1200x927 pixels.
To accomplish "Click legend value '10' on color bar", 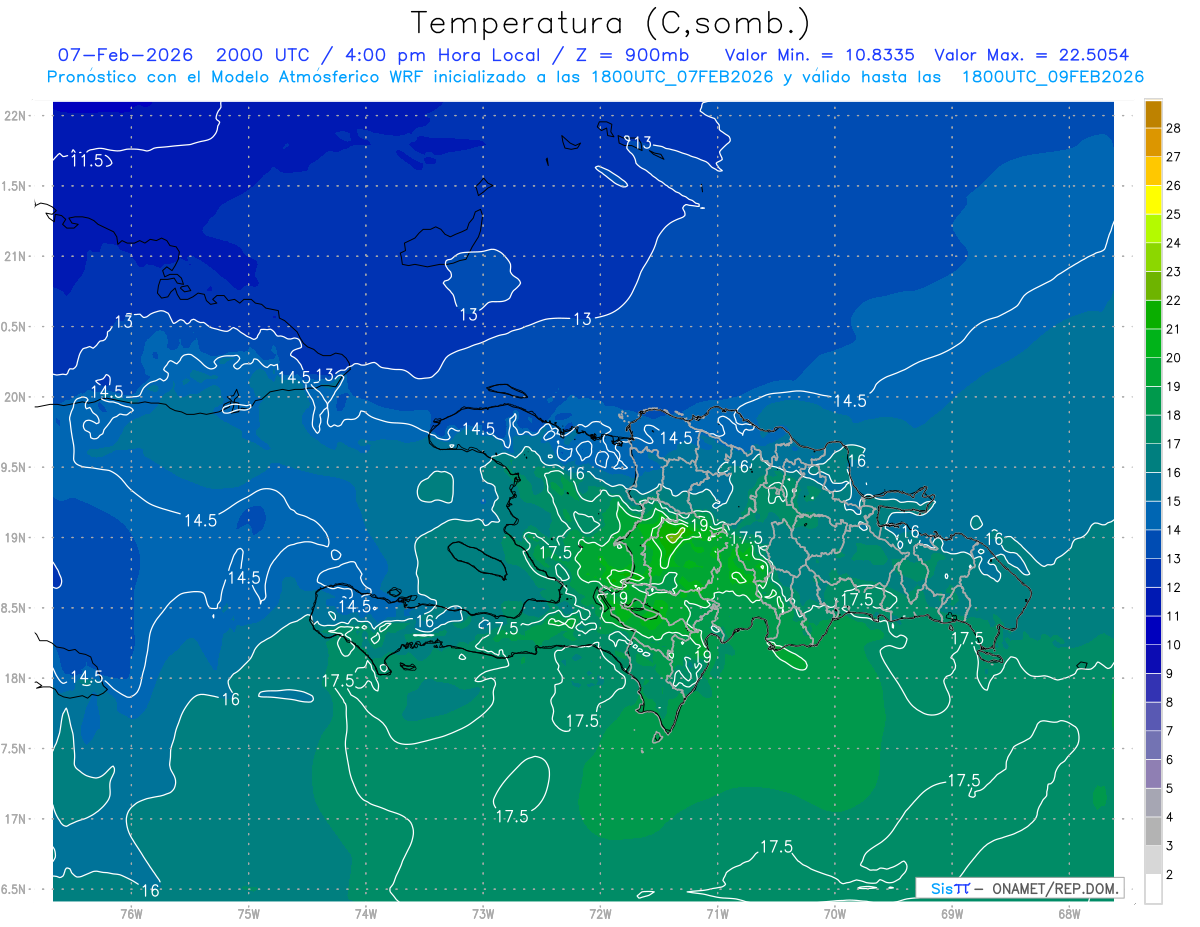I will click(x=1174, y=645).
